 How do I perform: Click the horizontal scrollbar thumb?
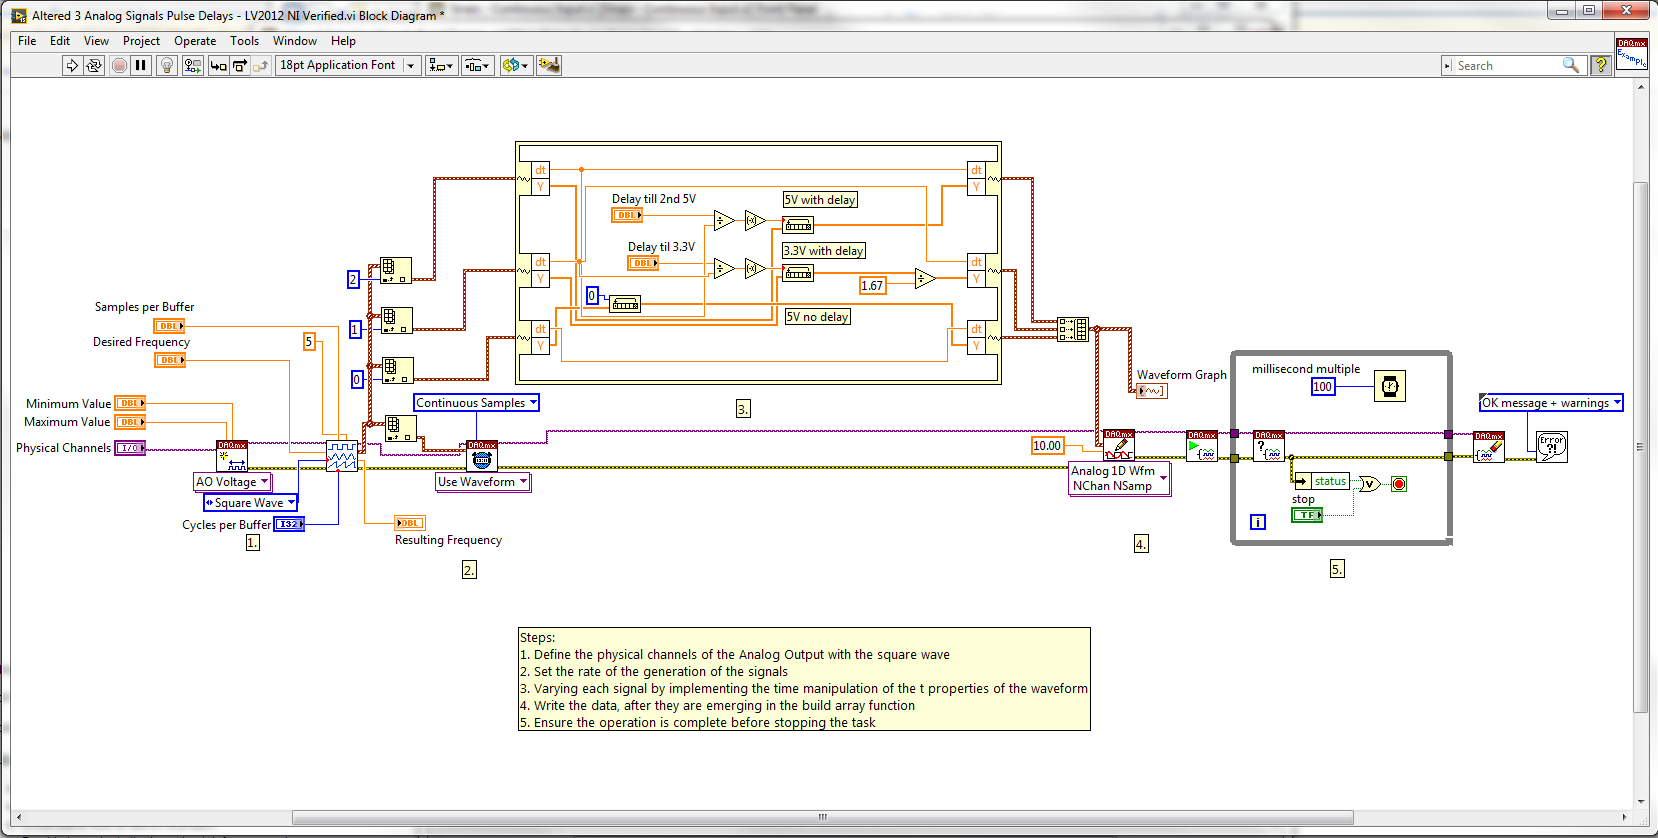pos(824,817)
